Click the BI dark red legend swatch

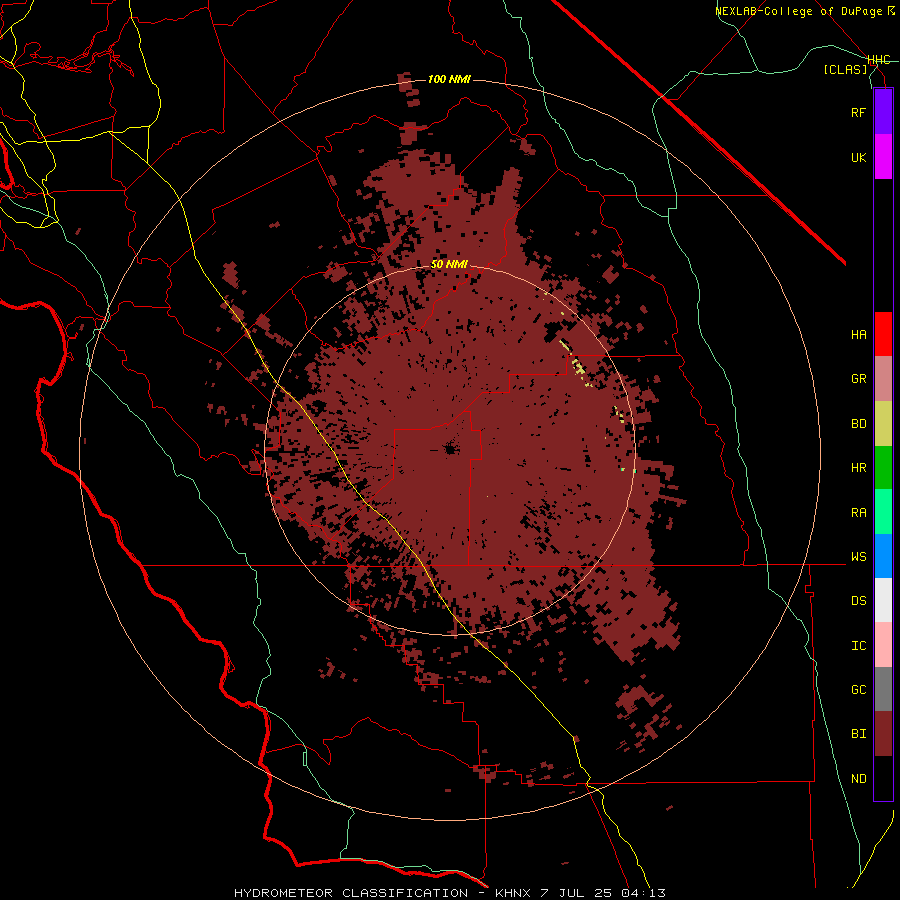click(883, 734)
